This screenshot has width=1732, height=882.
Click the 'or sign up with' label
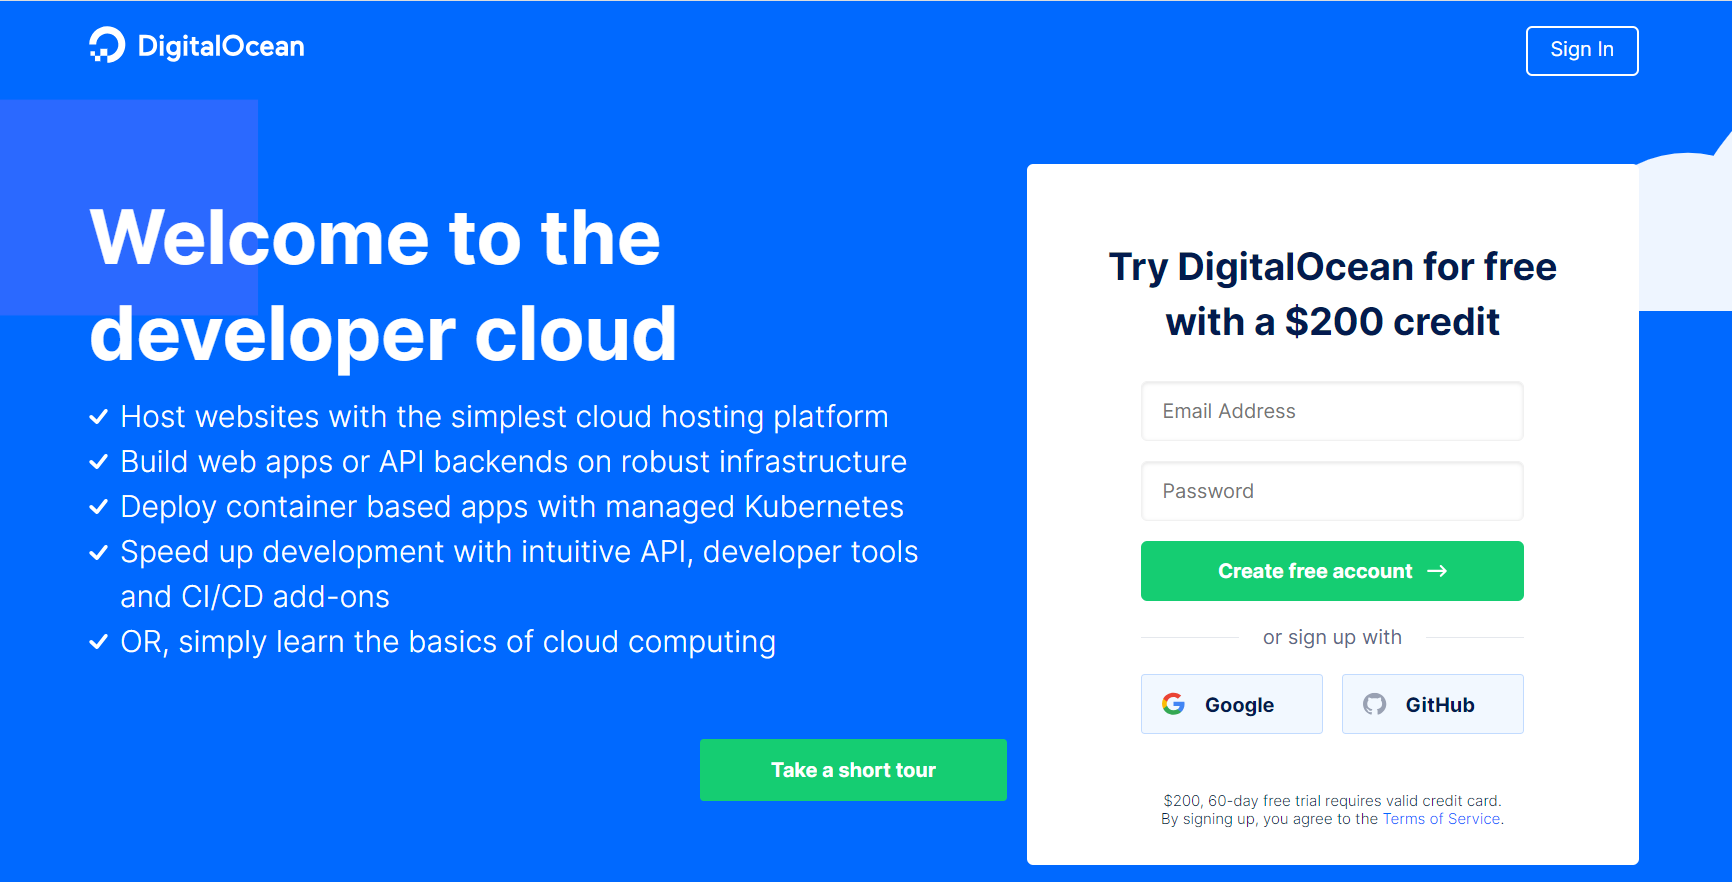1332,637
